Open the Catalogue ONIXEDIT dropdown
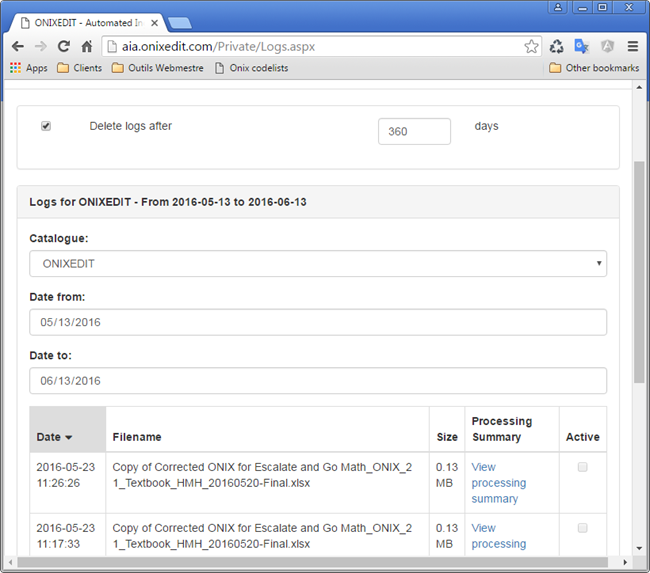The height and width of the screenshot is (573, 650). coord(318,263)
